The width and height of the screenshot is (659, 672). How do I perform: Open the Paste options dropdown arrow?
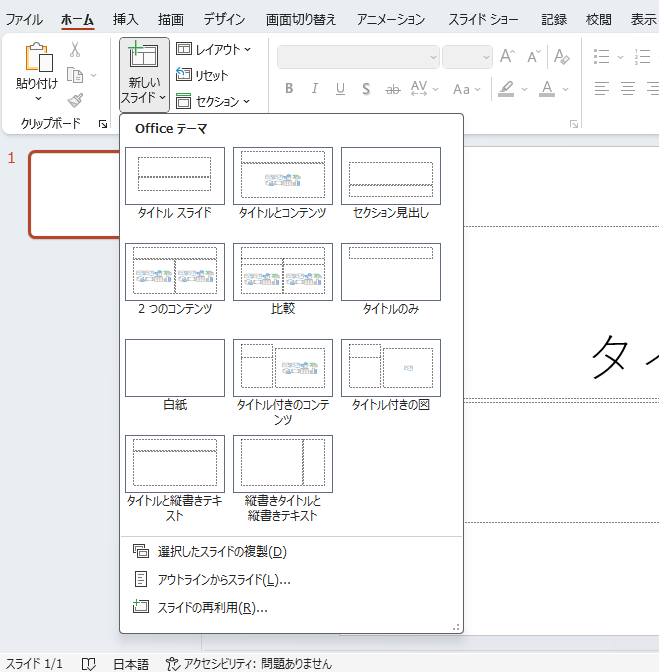point(39,99)
